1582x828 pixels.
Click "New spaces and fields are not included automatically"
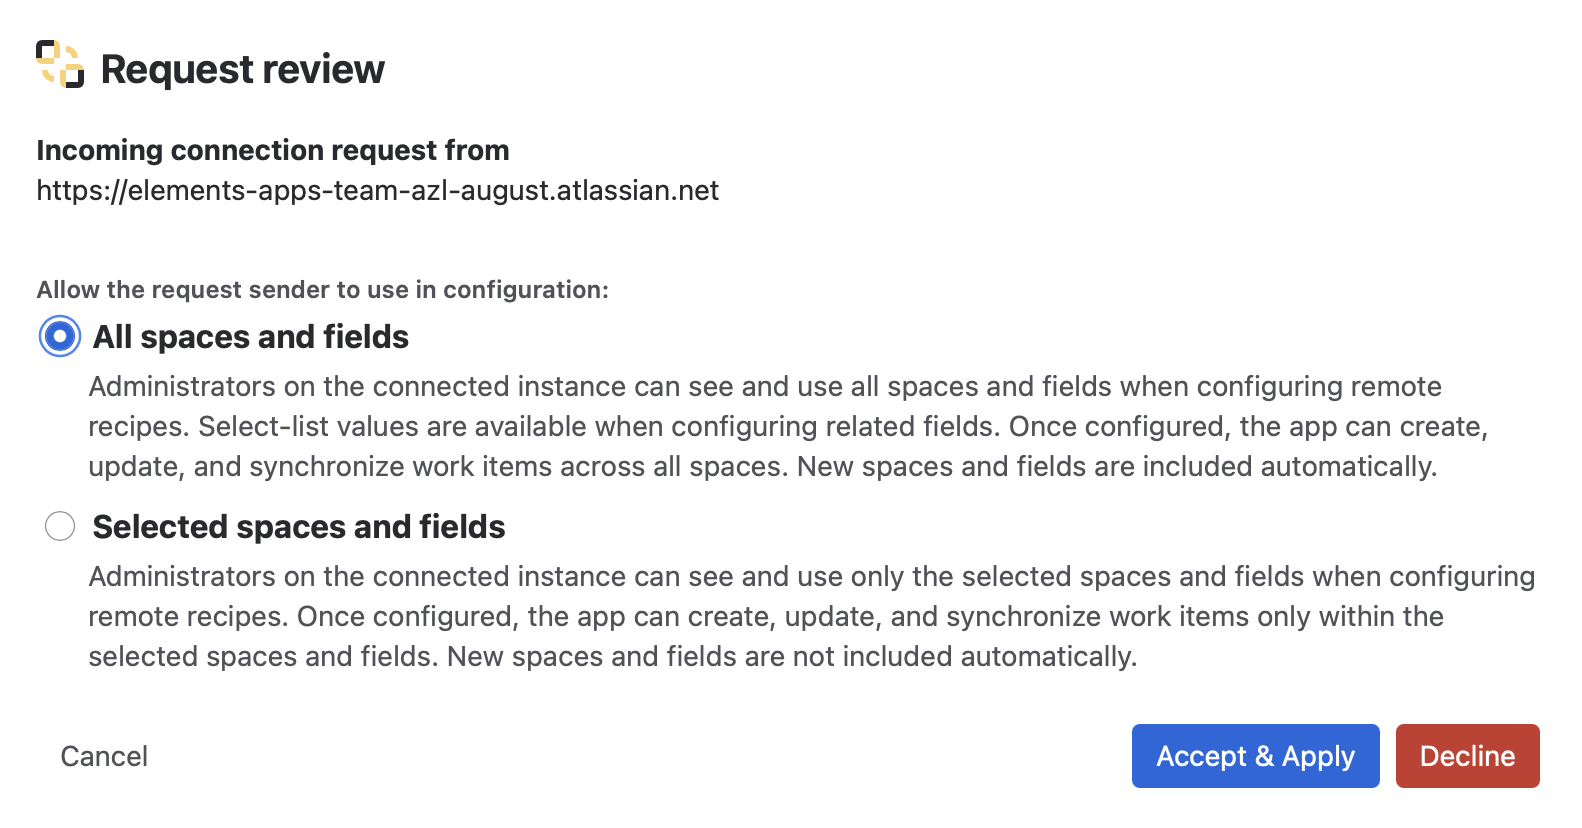click(792, 657)
